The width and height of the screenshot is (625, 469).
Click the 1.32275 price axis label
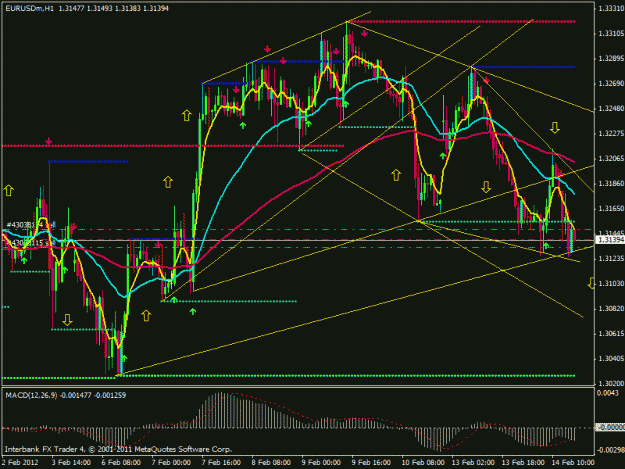click(611, 133)
